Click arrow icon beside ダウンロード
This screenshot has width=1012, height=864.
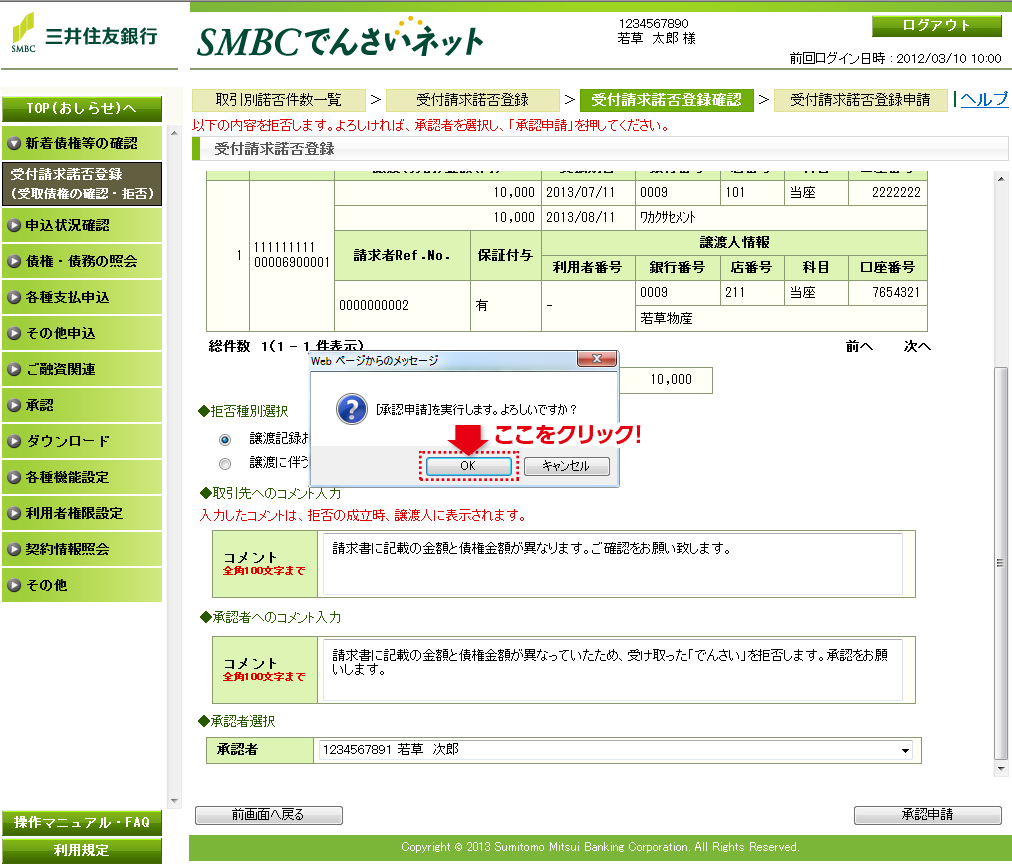click(x=14, y=441)
